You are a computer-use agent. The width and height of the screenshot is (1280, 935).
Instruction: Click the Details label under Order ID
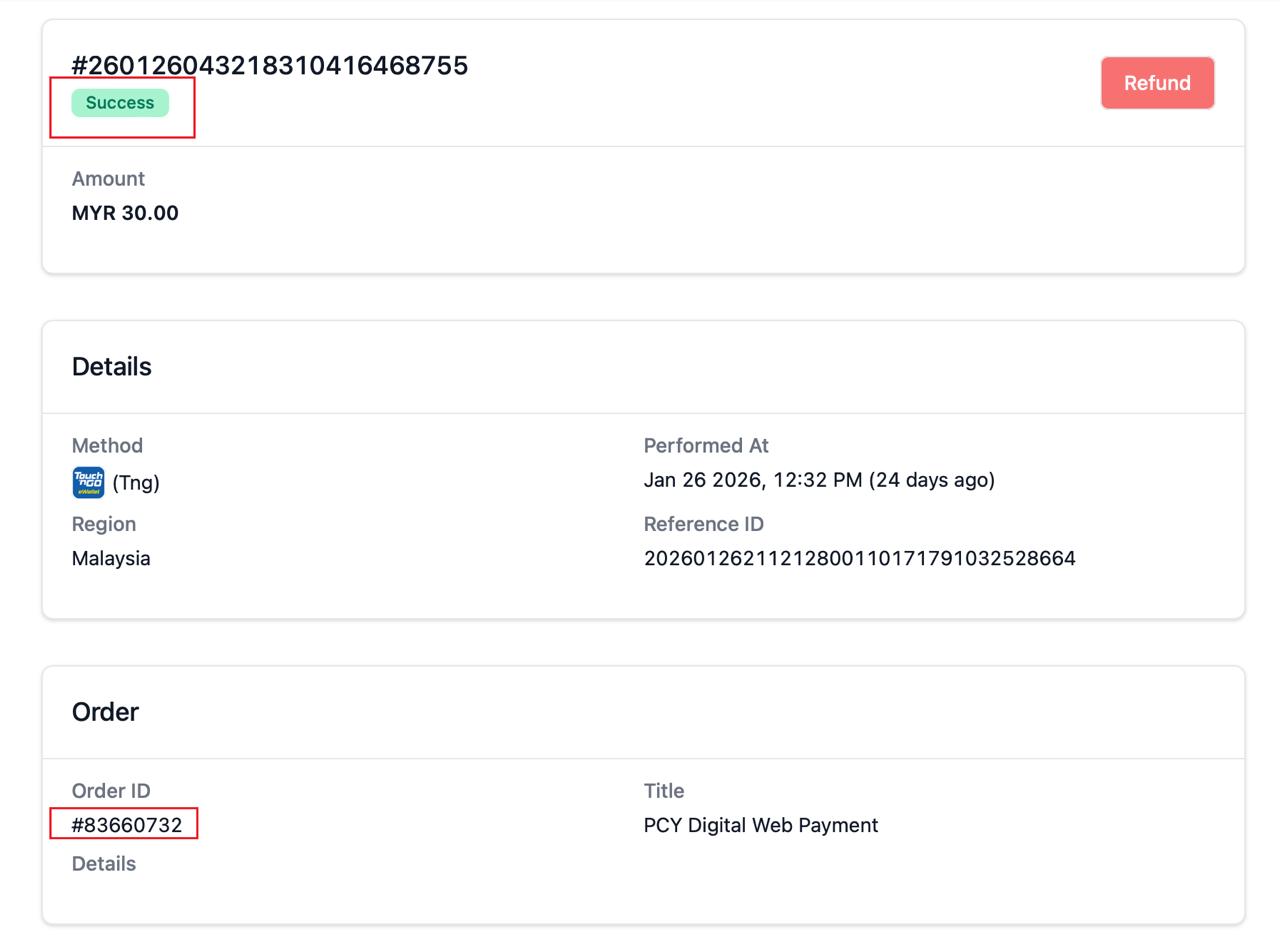(104, 864)
